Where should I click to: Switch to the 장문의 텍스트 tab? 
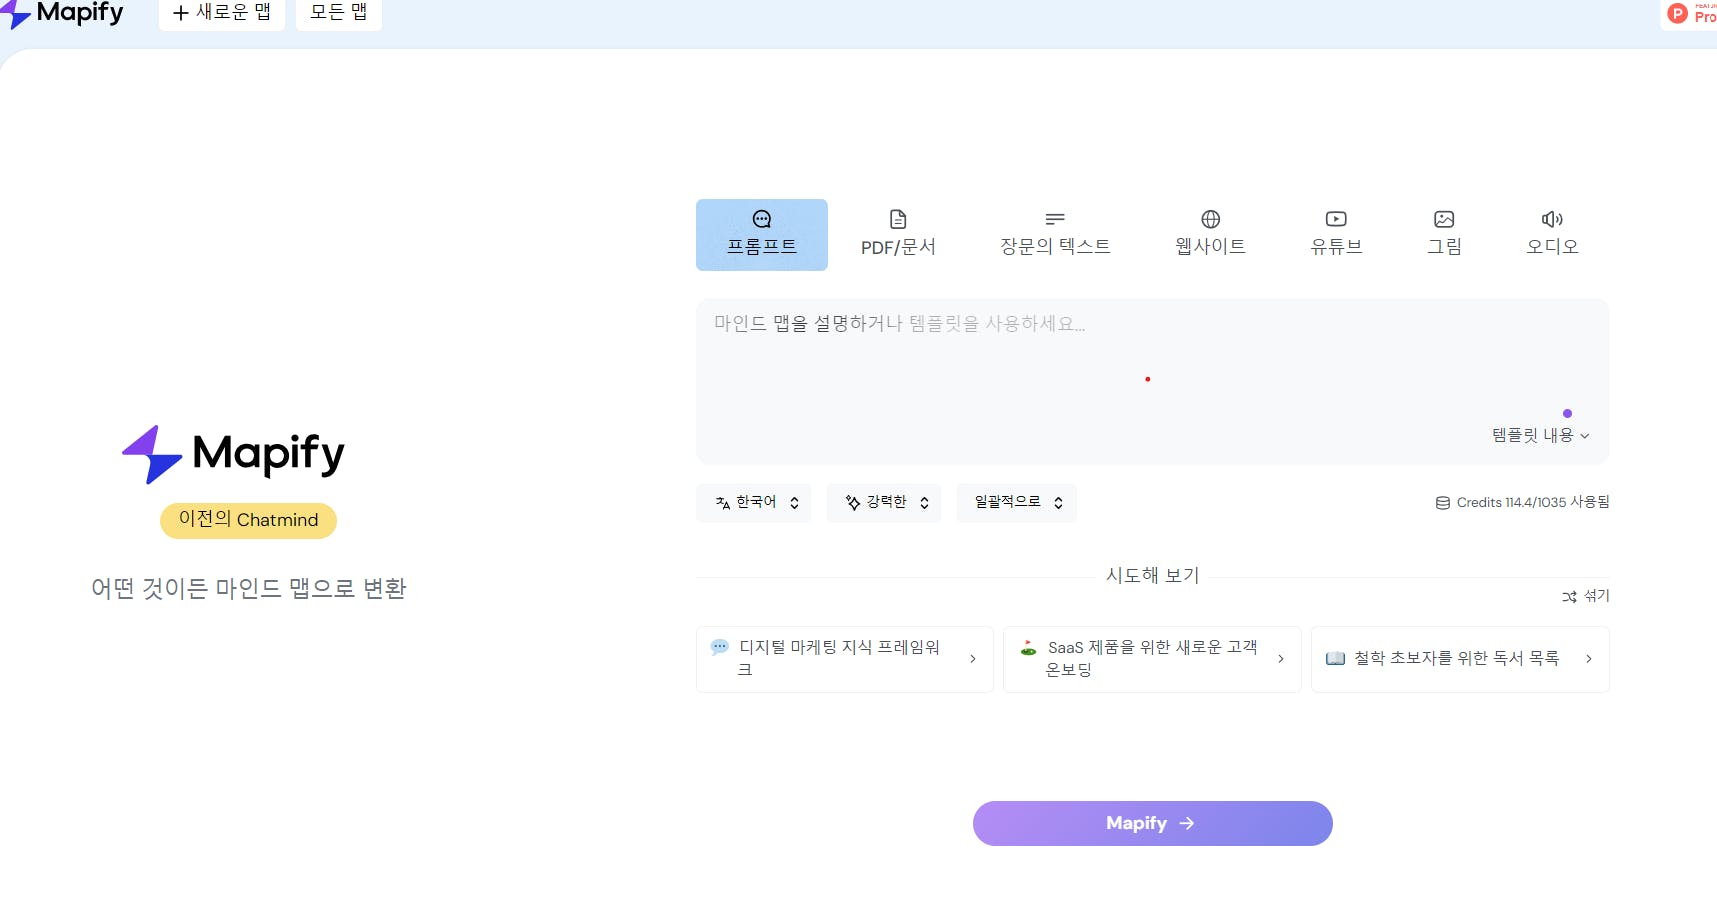coord(1055,235)
